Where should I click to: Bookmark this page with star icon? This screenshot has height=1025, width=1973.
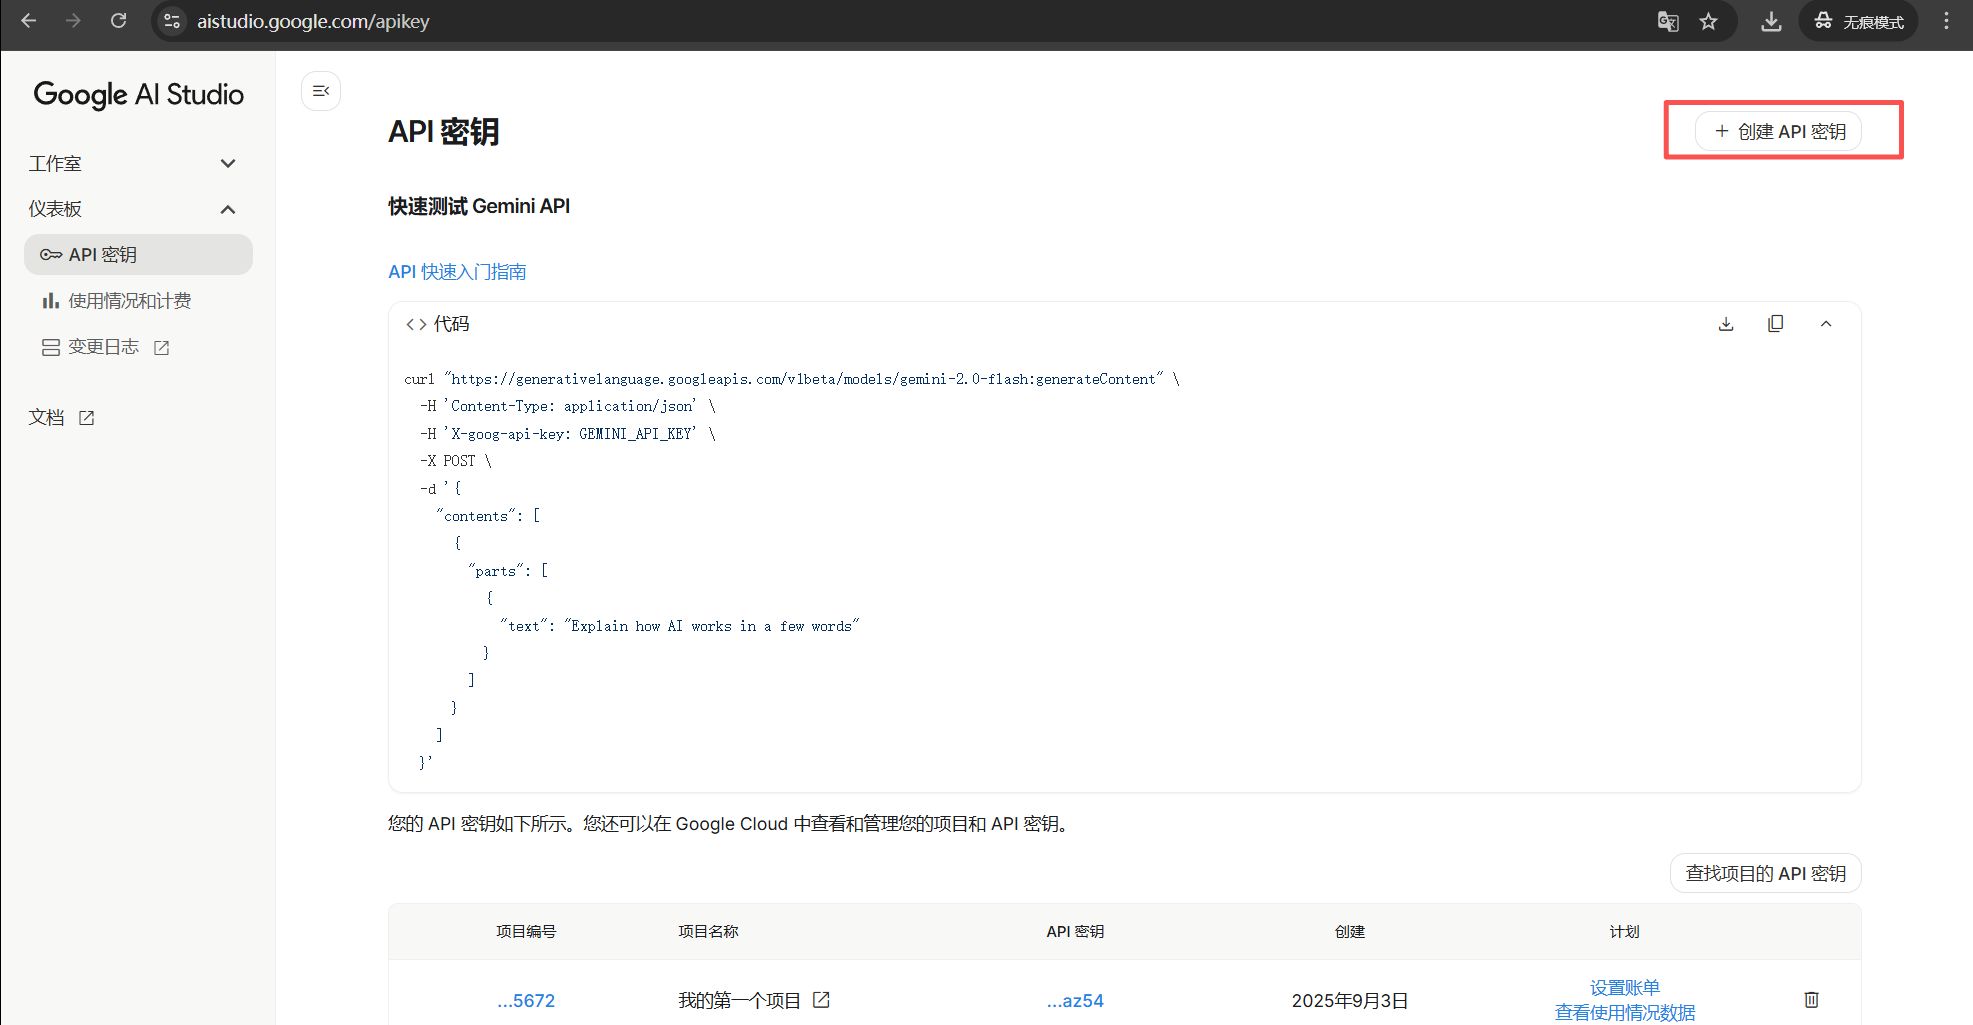pyautogui.click(x=1709, y=21)
